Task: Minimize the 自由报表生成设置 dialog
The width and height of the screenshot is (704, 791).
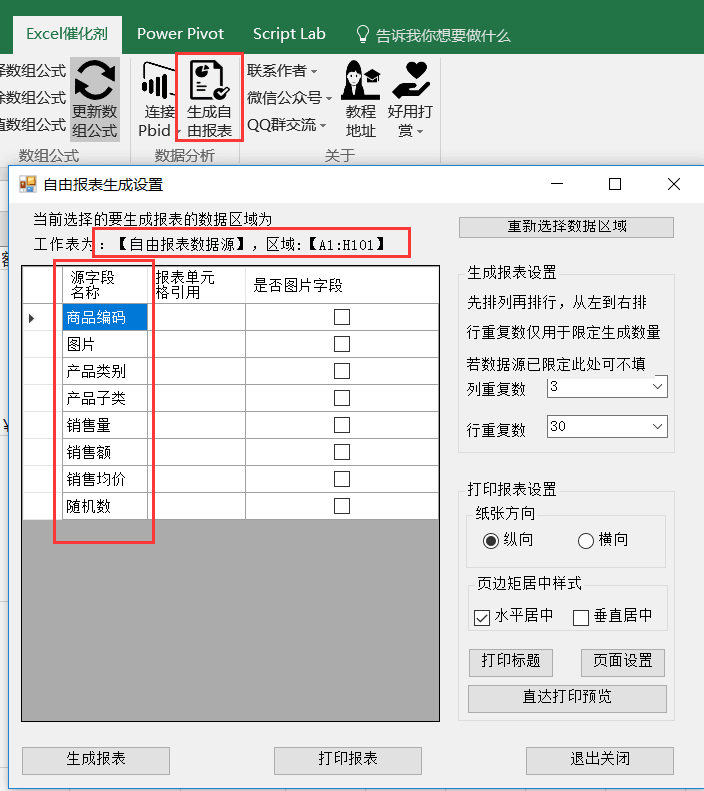Action: 557,184
